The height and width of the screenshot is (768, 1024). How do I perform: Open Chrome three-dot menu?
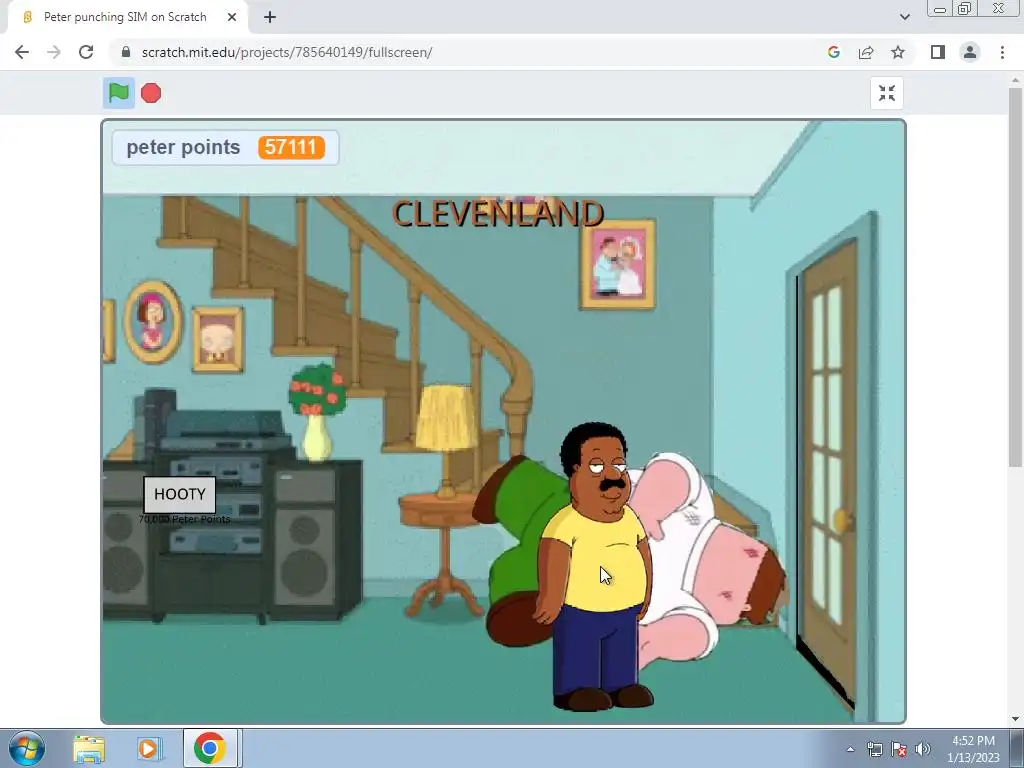coord(1002,52)
